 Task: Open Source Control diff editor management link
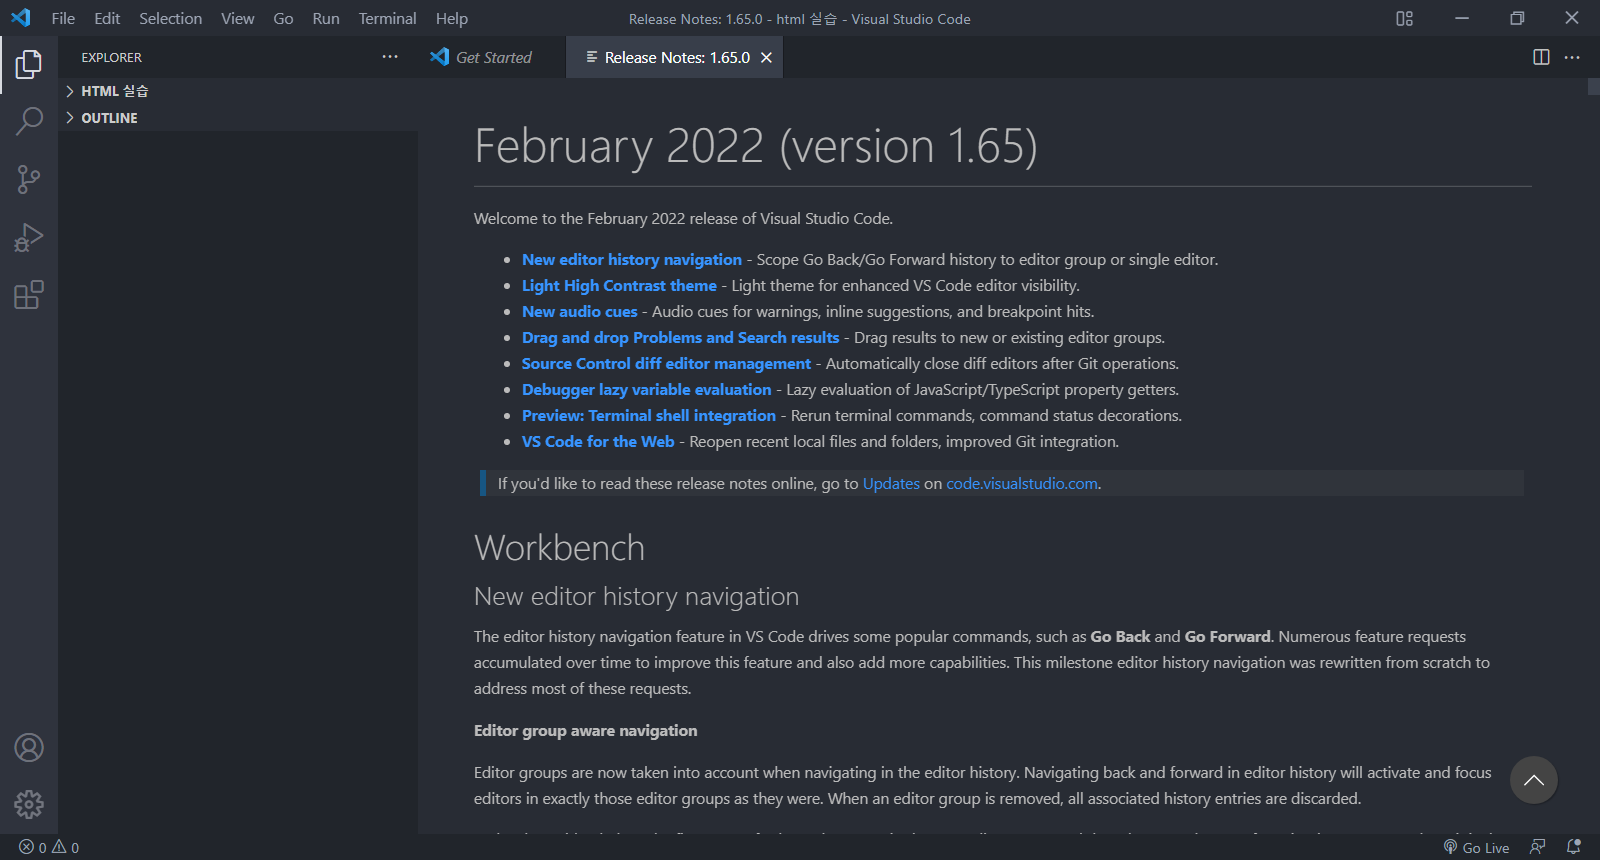pos(666,363)
